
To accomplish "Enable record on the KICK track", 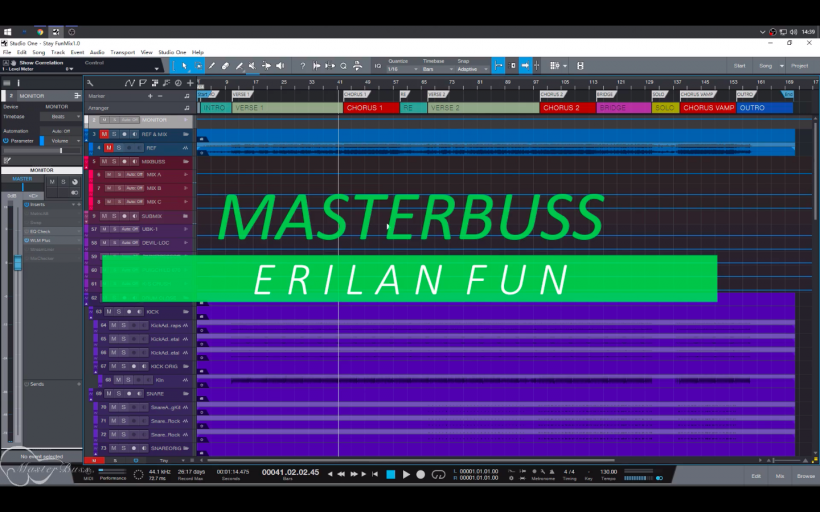I will click(x=129, y=312).
